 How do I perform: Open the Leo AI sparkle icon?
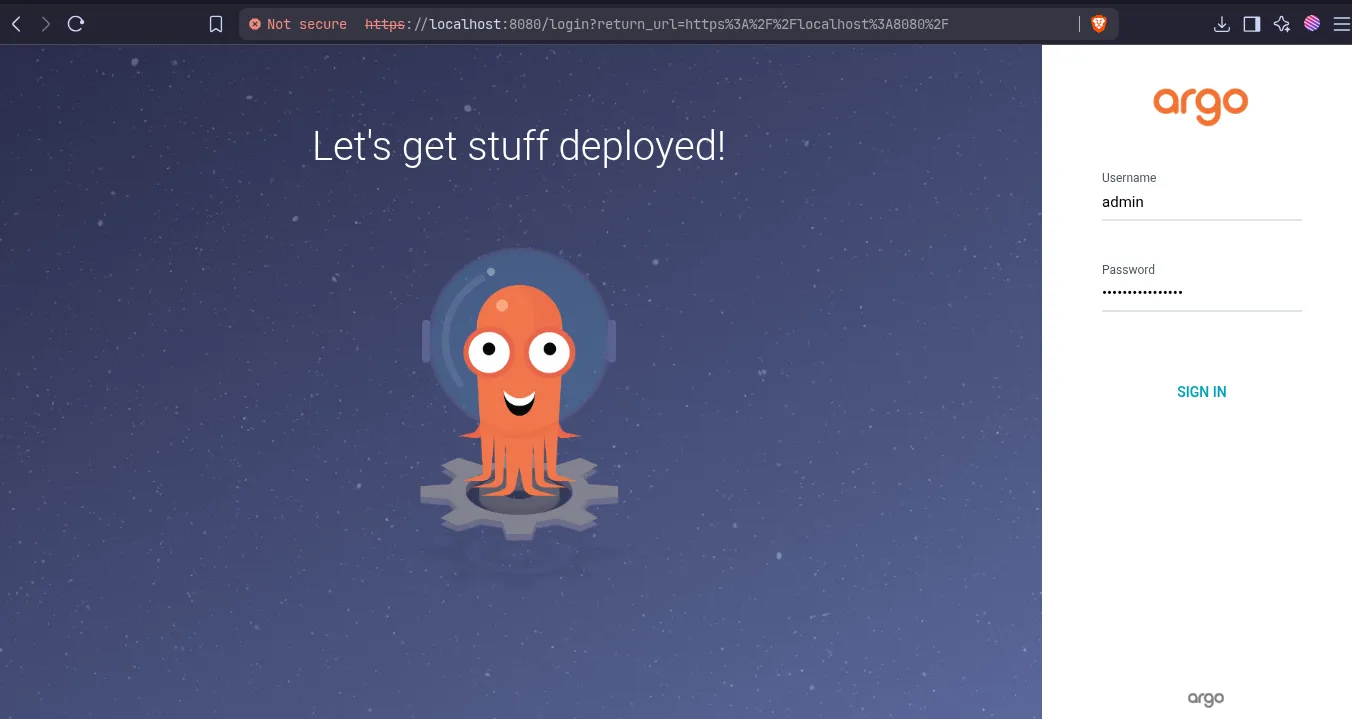click(1282, 24)
